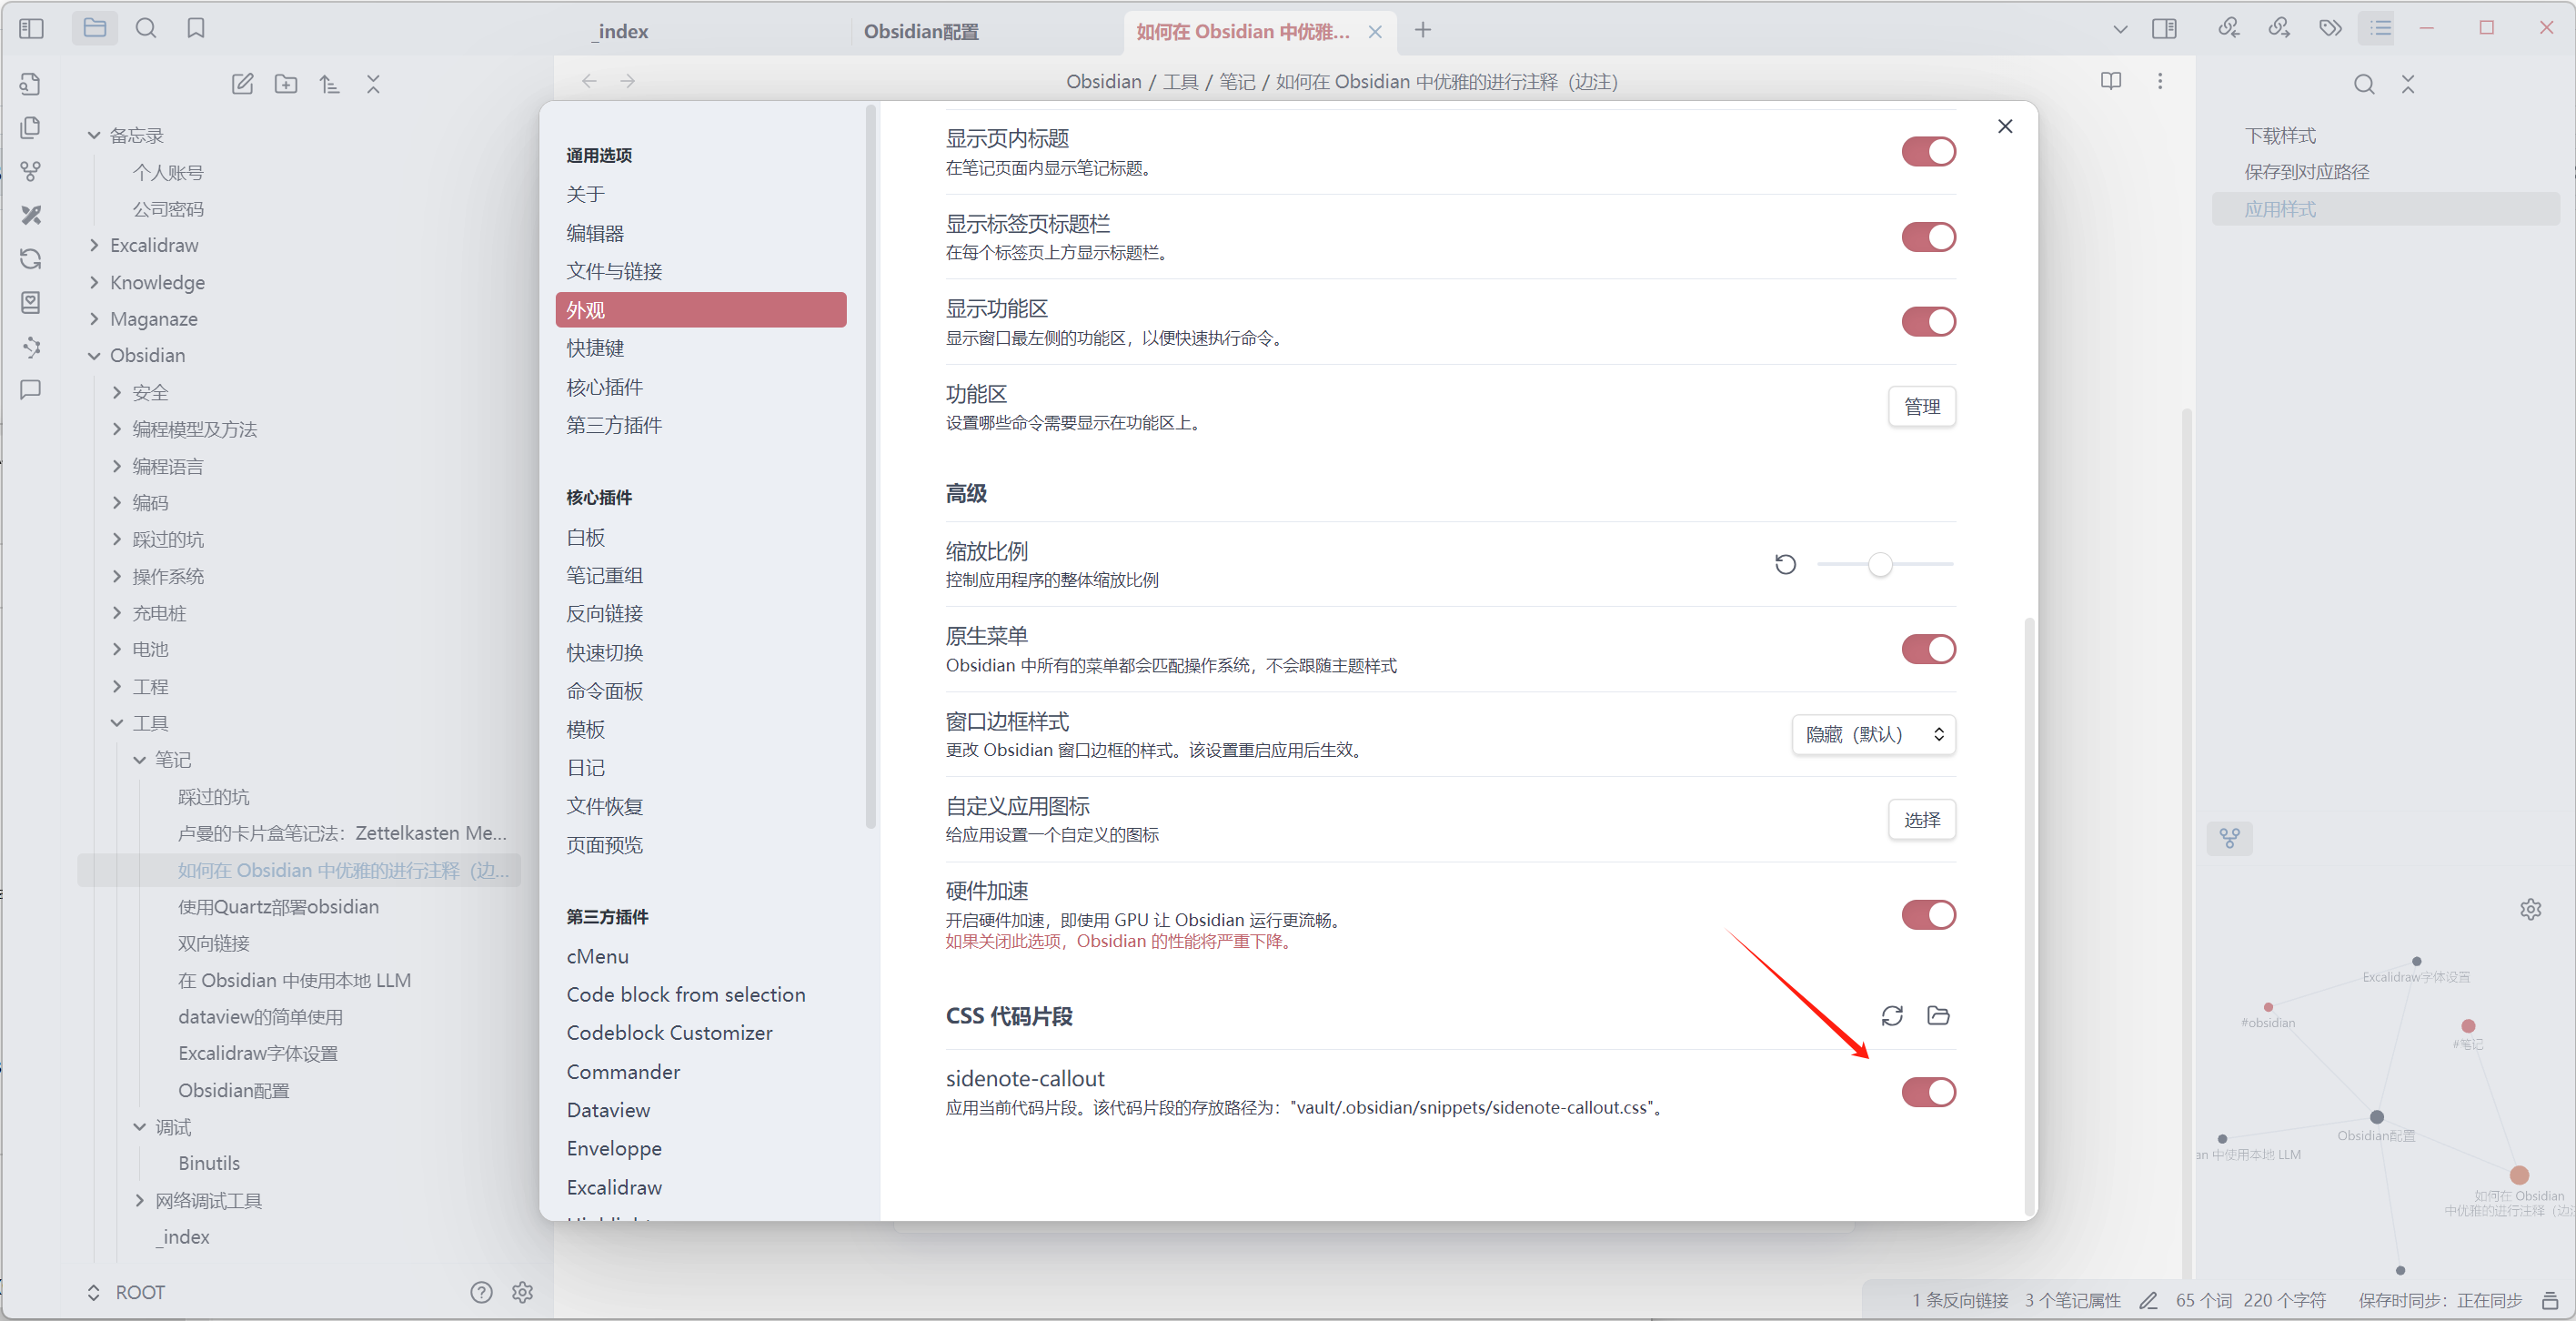
Task: Switch to the Obsidian配置 tab
Action: pos(921,31)
